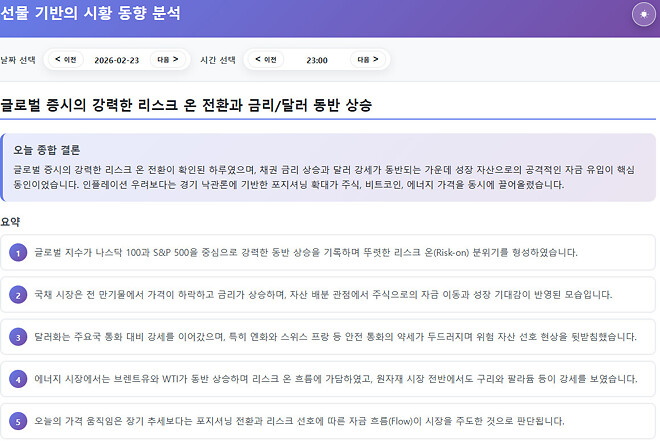660x441 pixels.
Task: Click the page title '선물 기반의 시황 동향 분석'
Action: [90, 13]
